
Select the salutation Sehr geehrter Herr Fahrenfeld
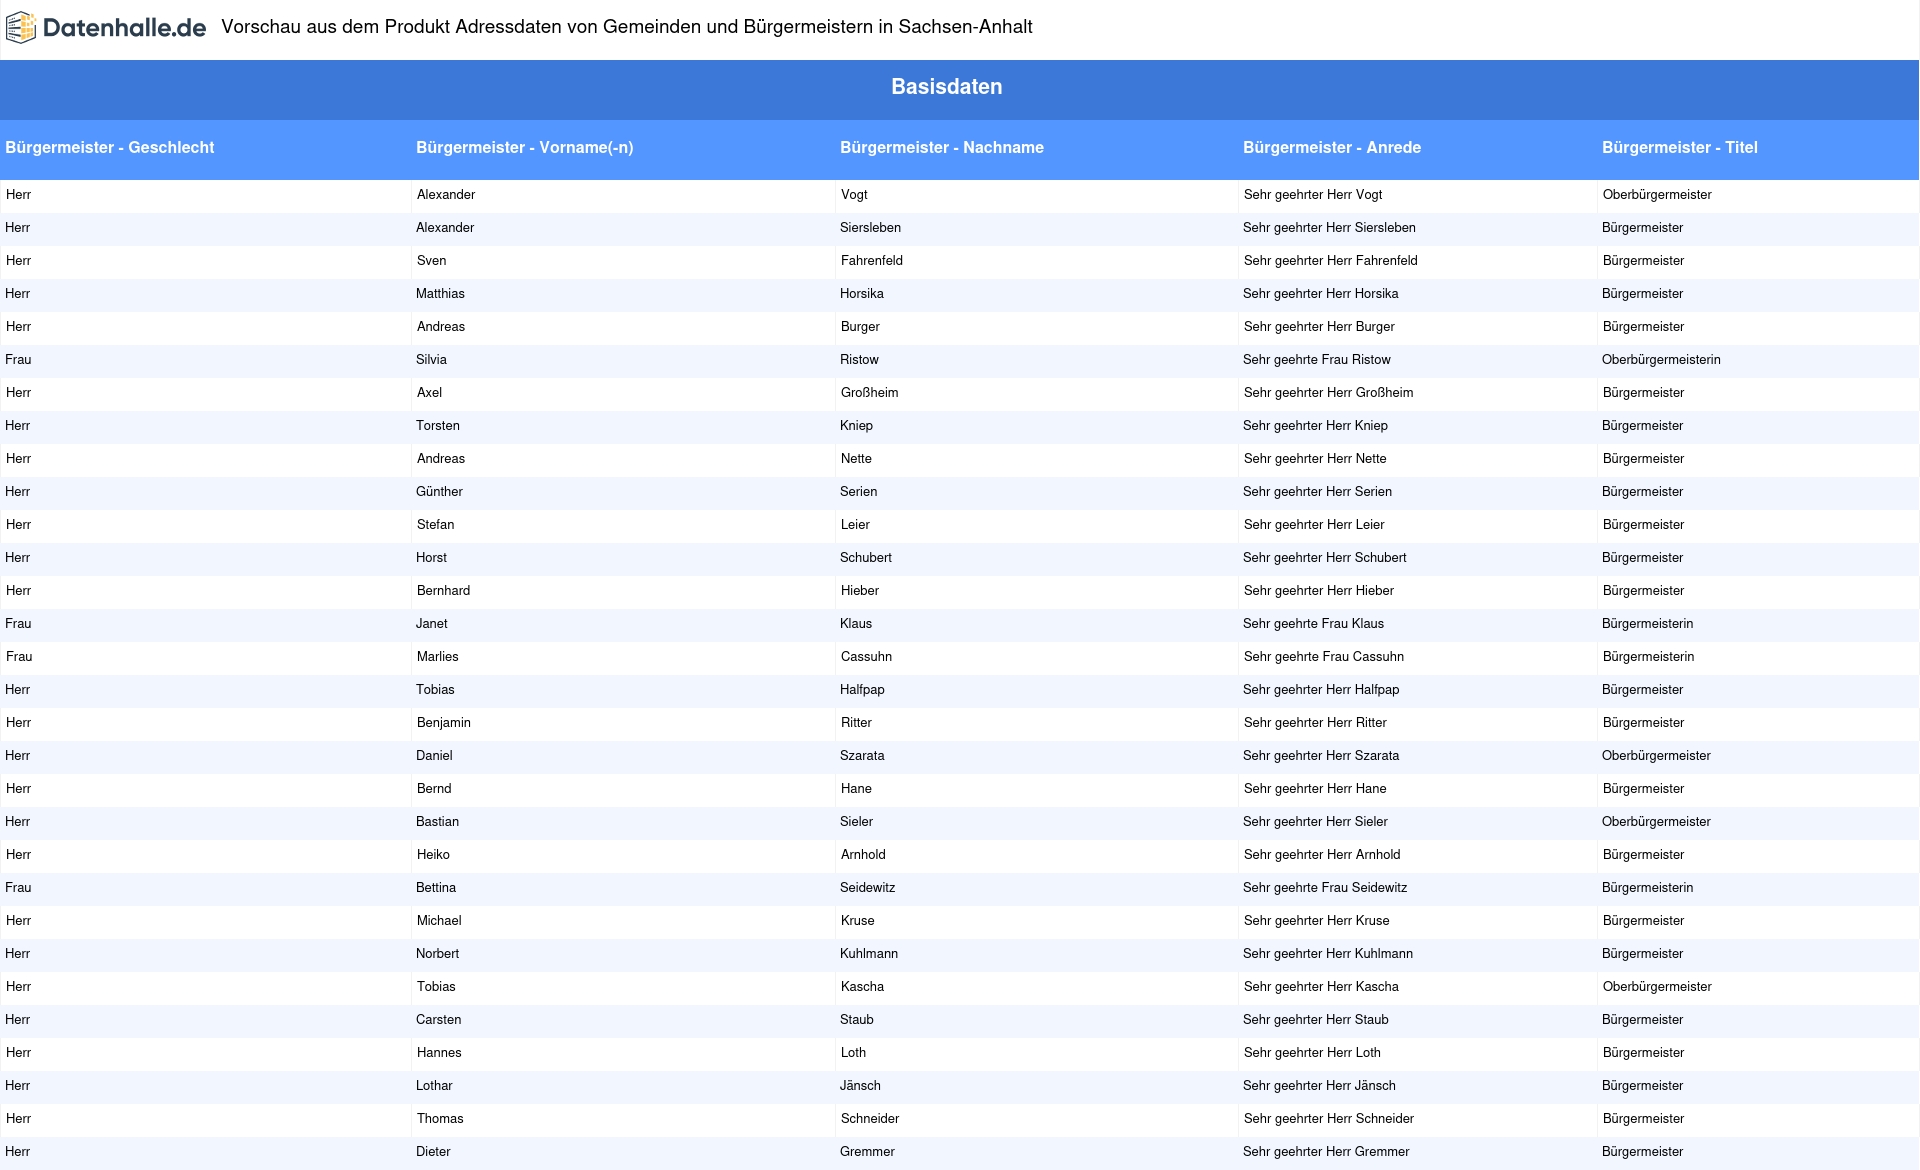(1330, 261)
